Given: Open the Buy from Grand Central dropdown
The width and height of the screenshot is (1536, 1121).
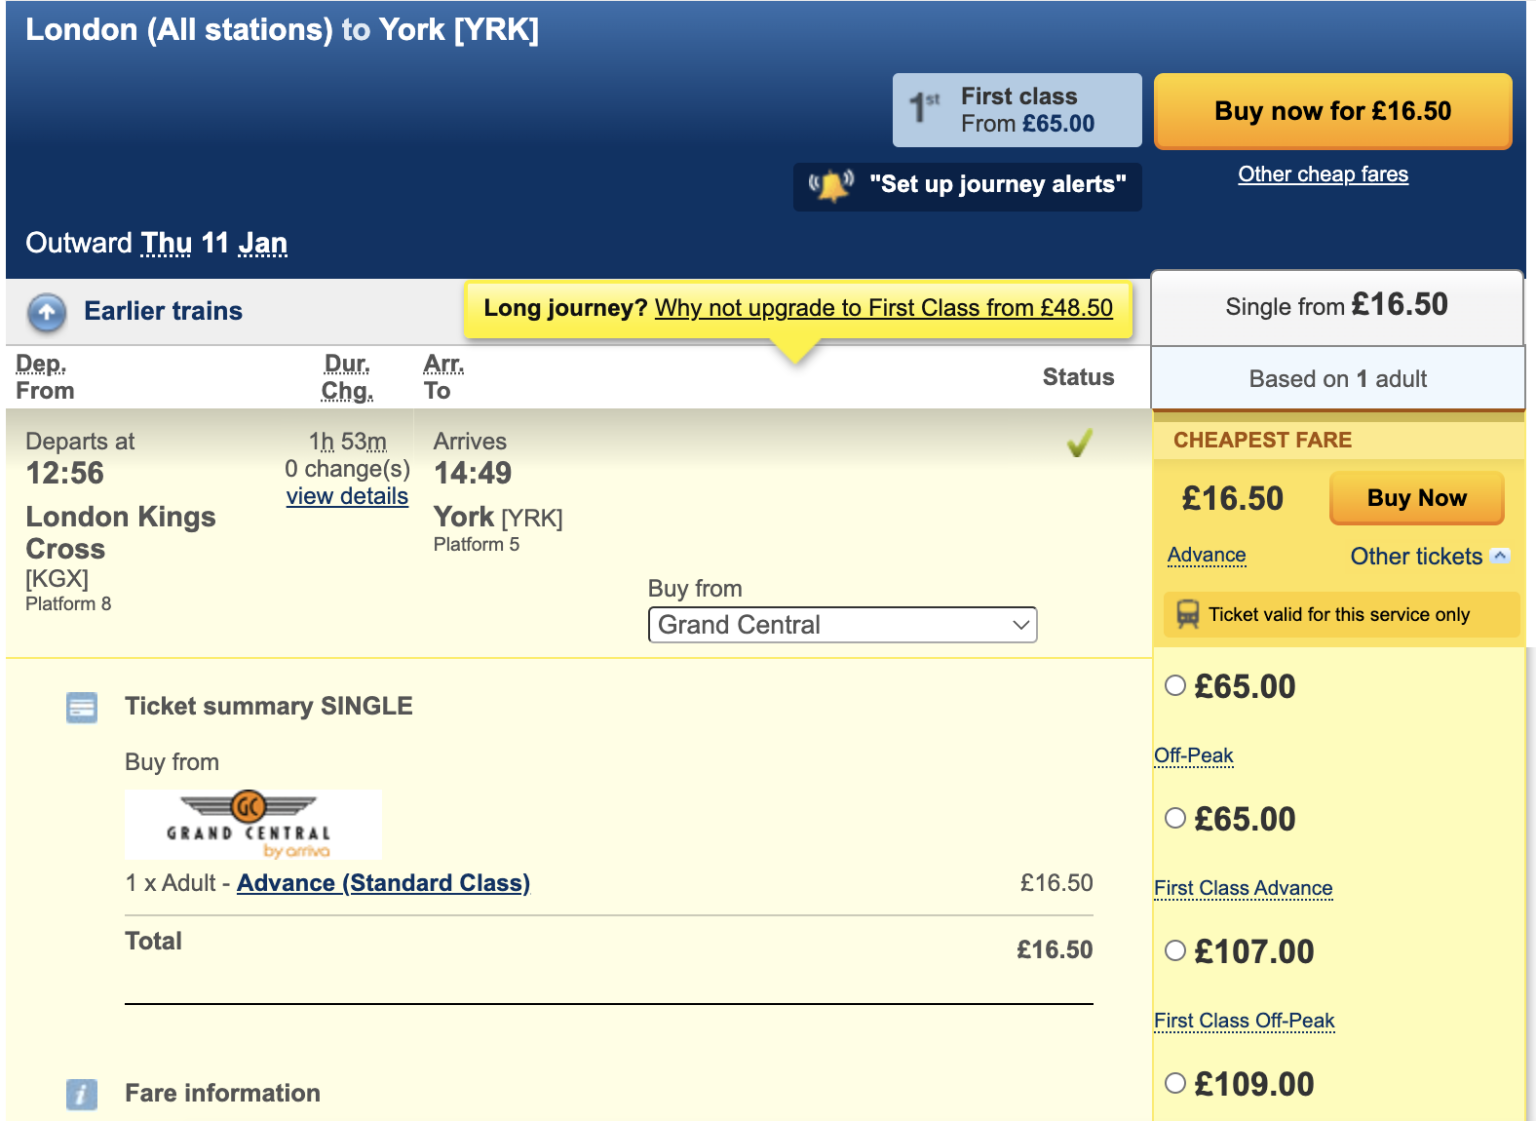Looking at the screenshot, I should [842, 624].
